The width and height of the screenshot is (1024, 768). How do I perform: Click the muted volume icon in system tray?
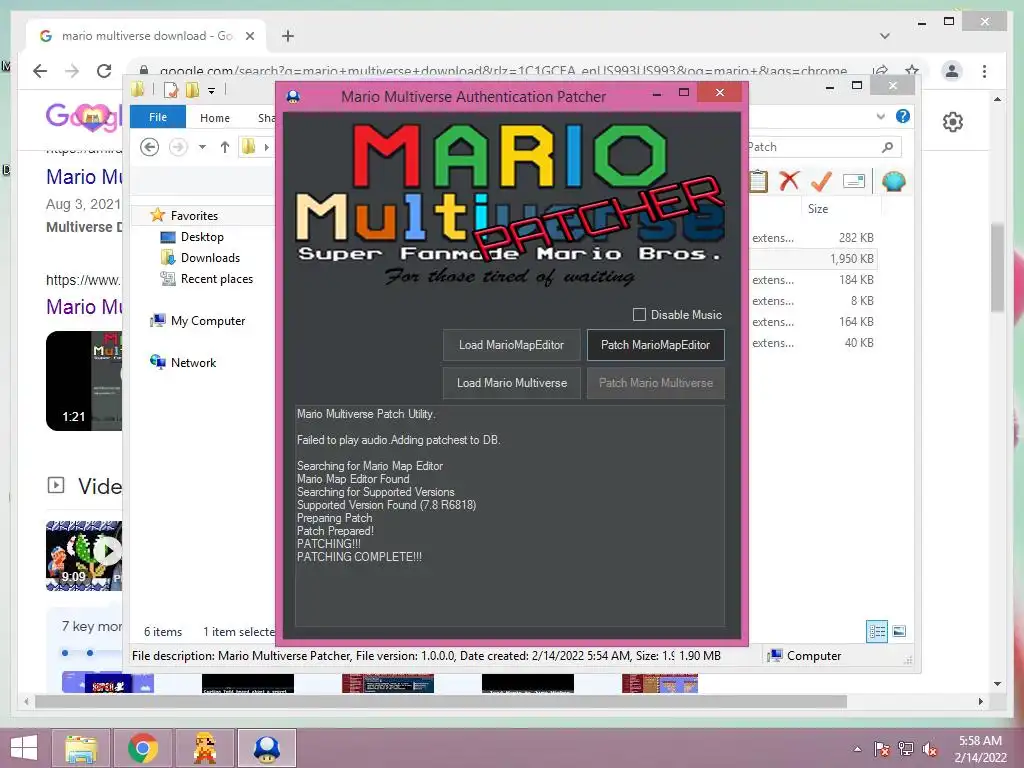[930, 749]
